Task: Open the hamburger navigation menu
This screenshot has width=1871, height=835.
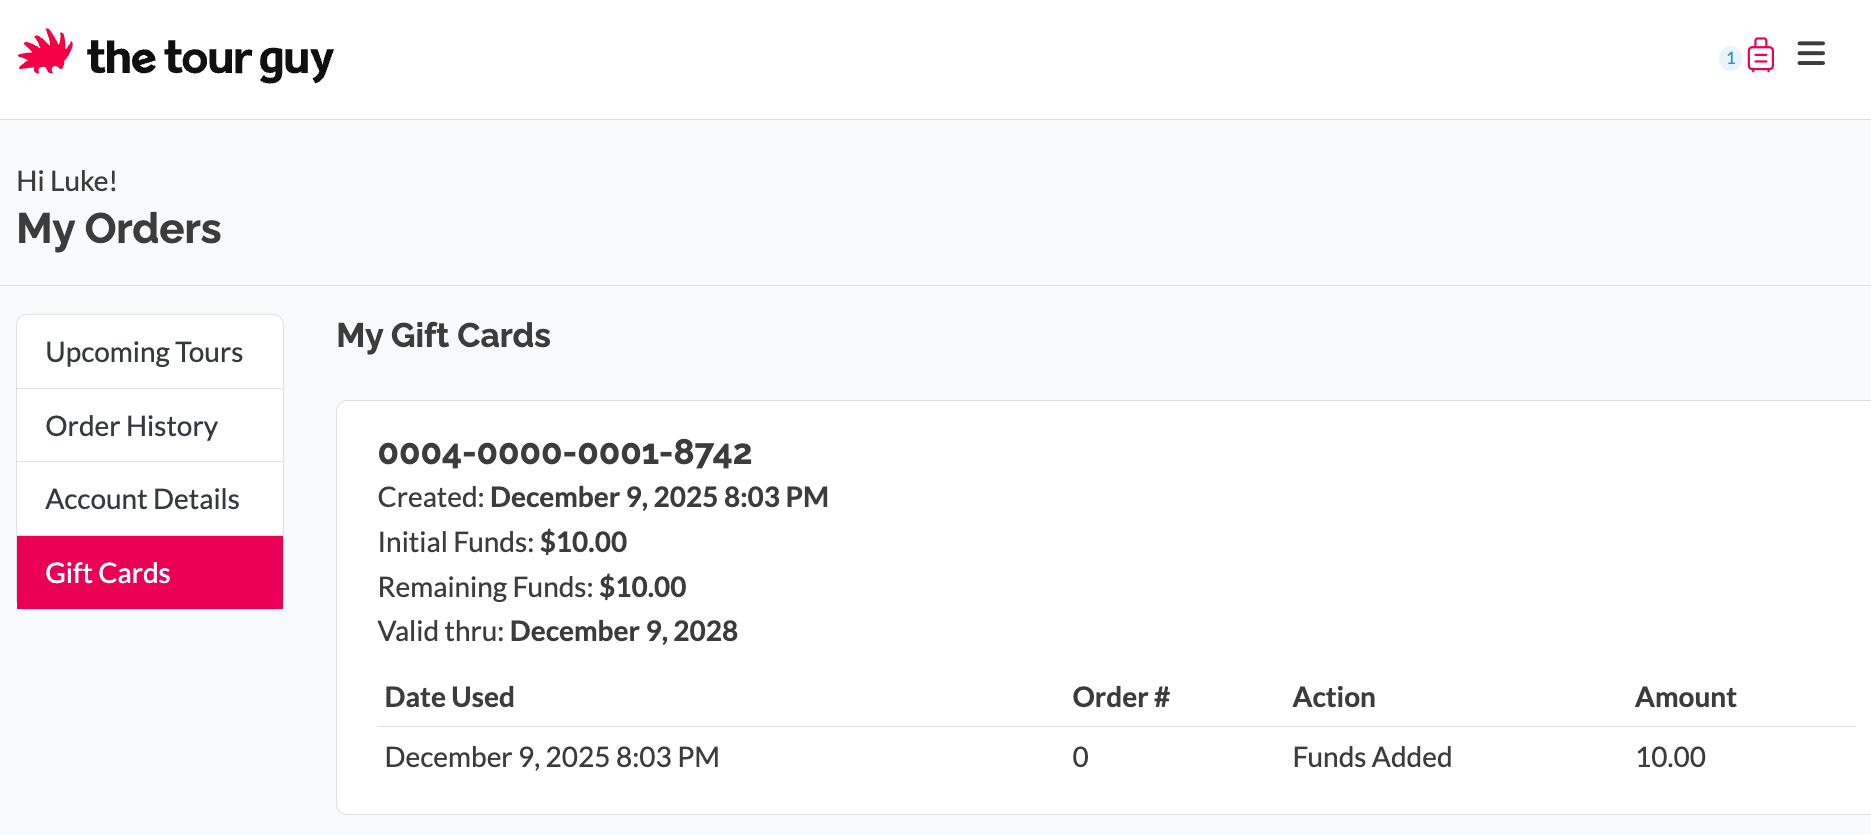Action: click(1811, 54)
